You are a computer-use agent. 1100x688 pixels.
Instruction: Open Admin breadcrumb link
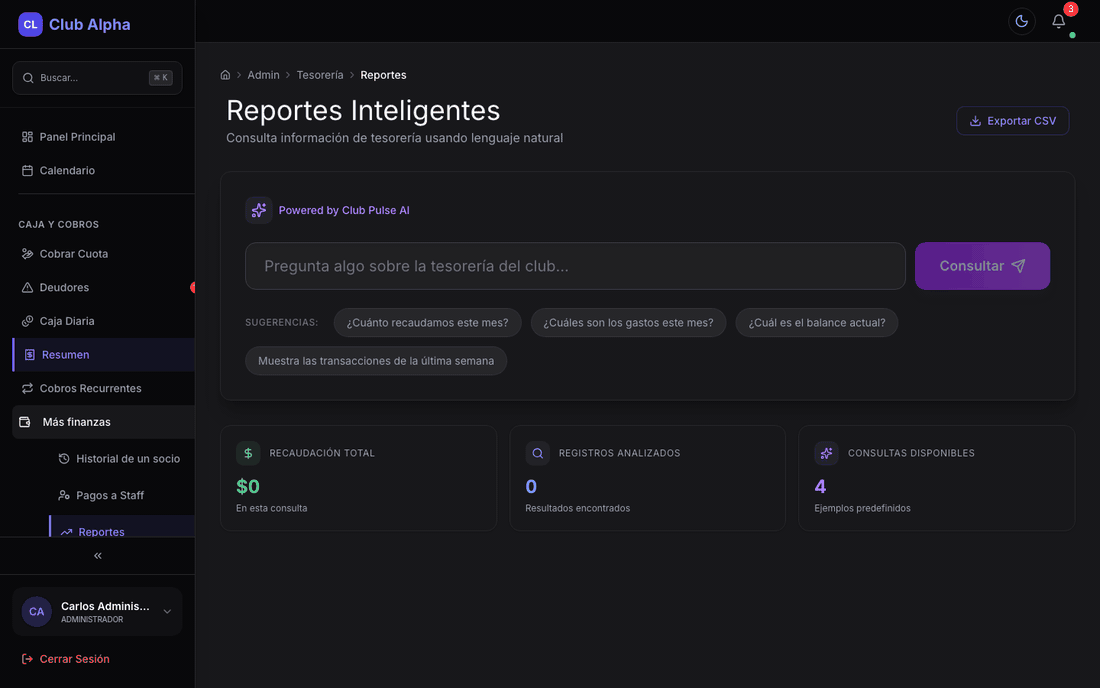pyautogui.click(x=263, y=75)
